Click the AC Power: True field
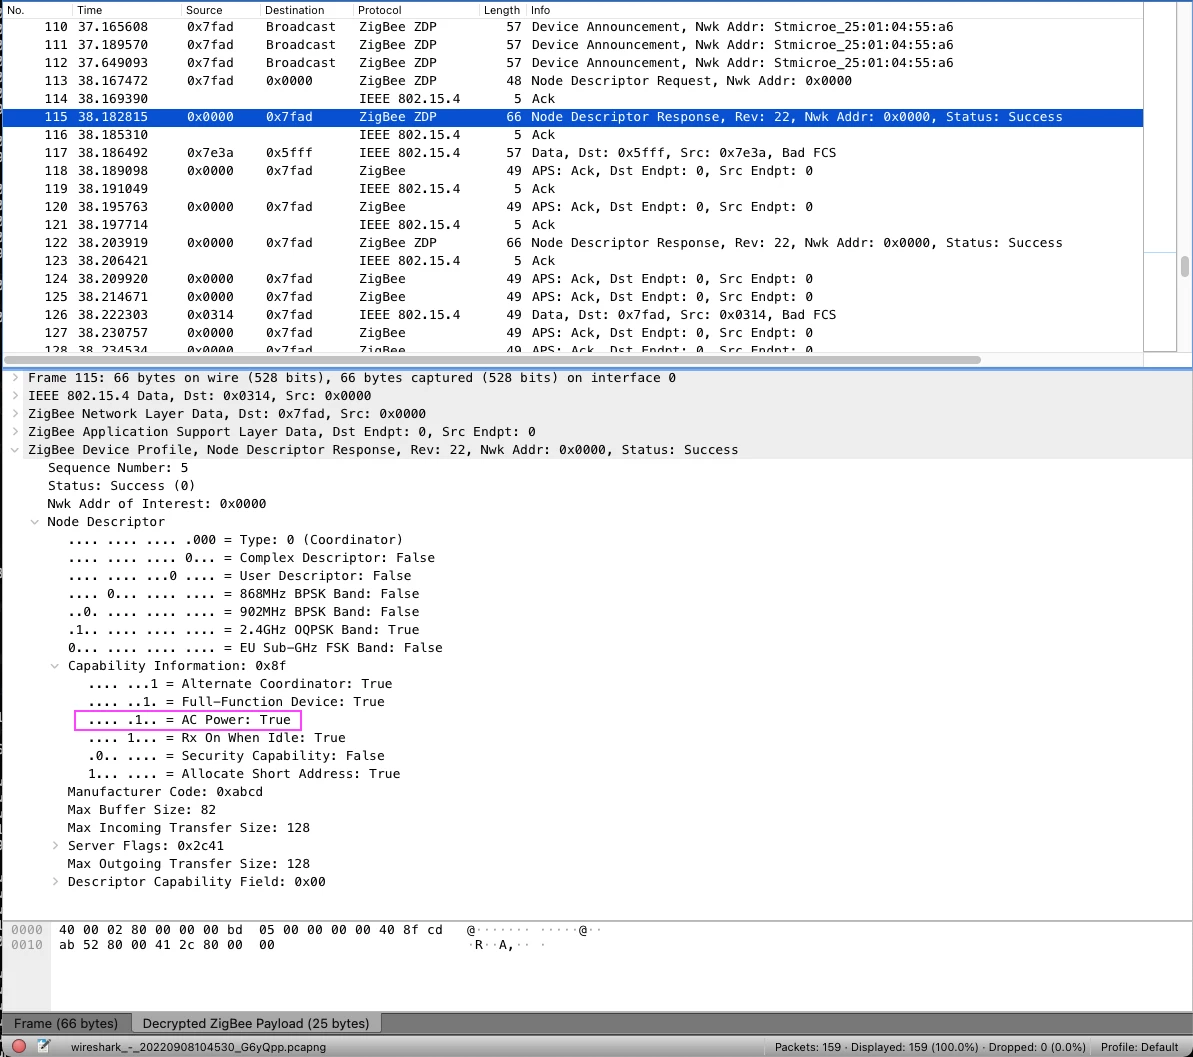The height and width of the screenshot is (1057, 1193). [189, 720]
